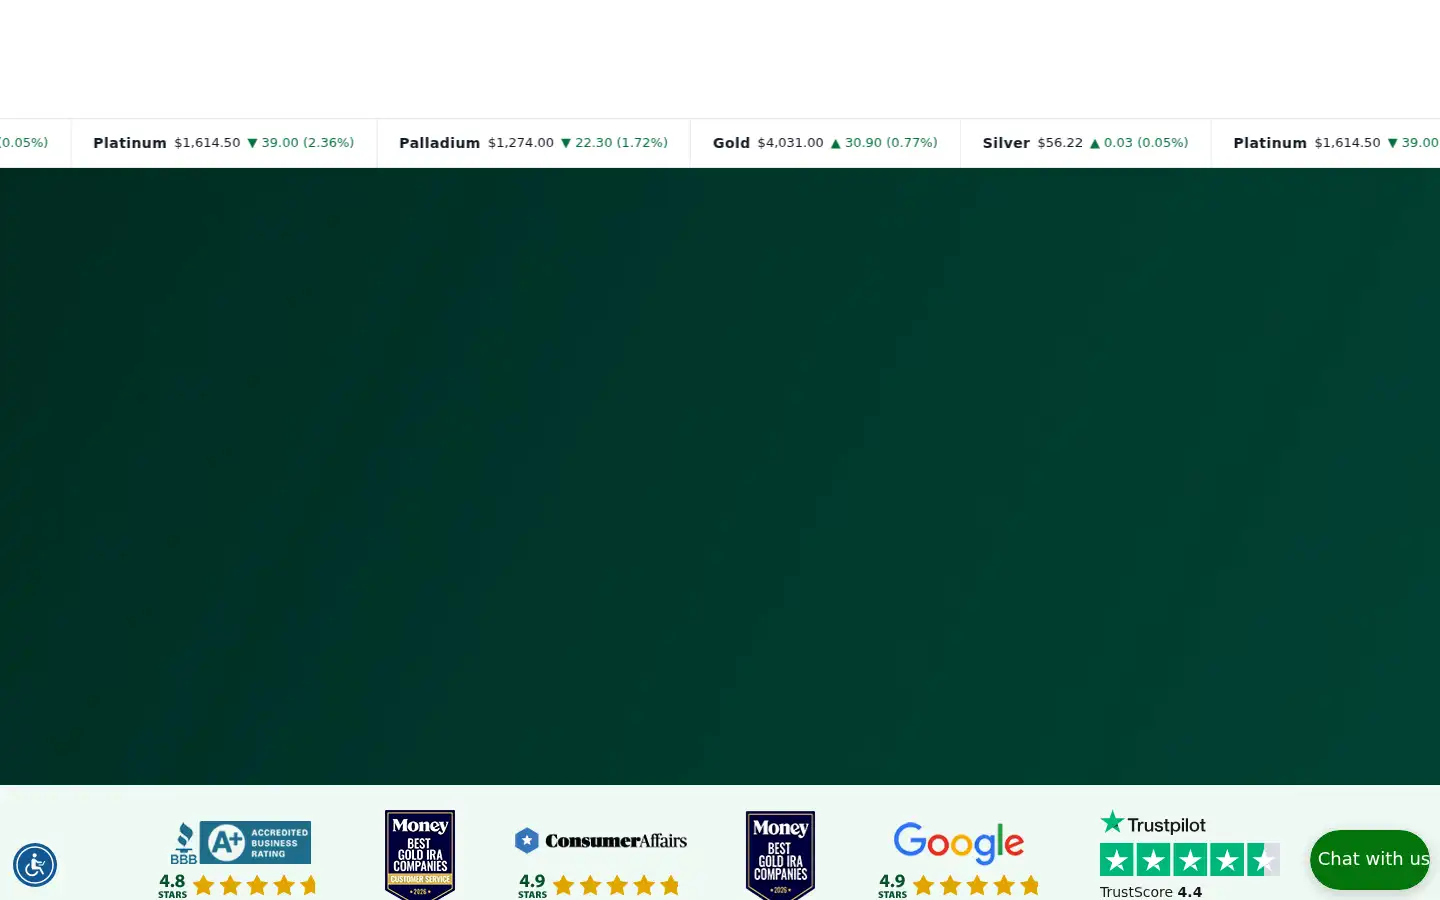The height and width of the screenshot is (900, 1440).
Task: Open the Trustpilot logo
Action: 1153,824
